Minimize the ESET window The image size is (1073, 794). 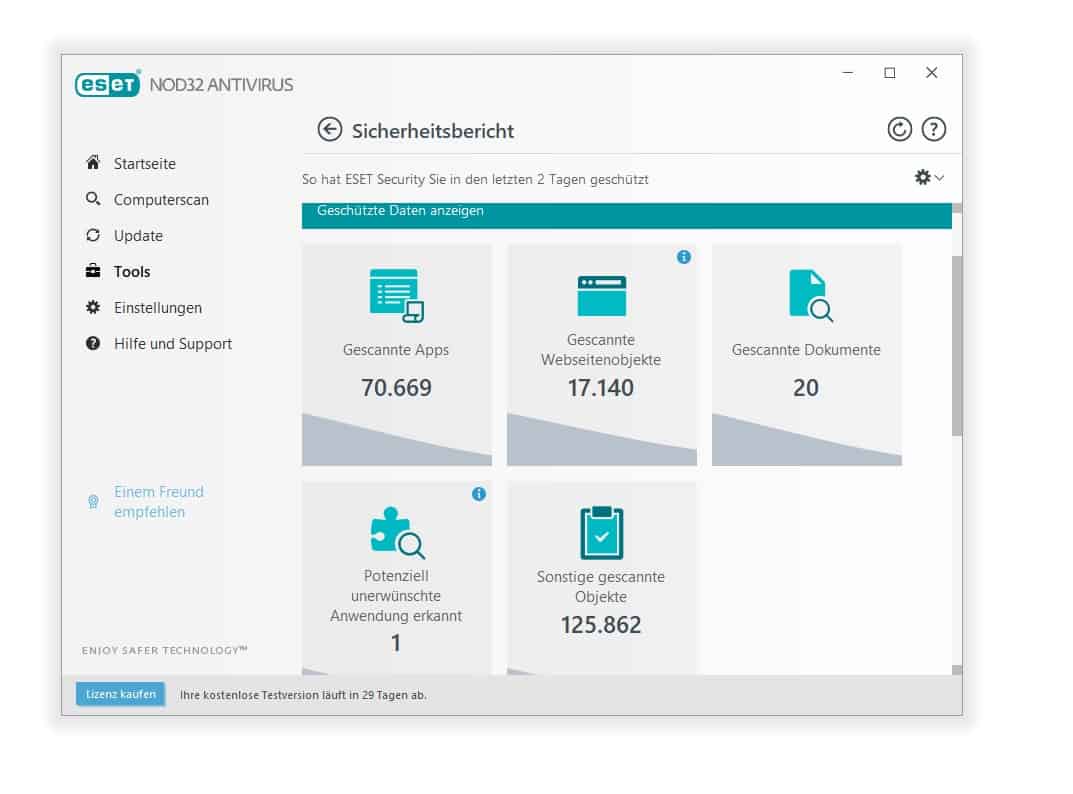848,73
